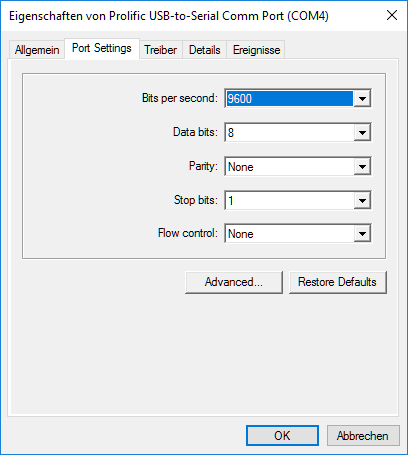Open the Advanced... settings button

(234, 282)
